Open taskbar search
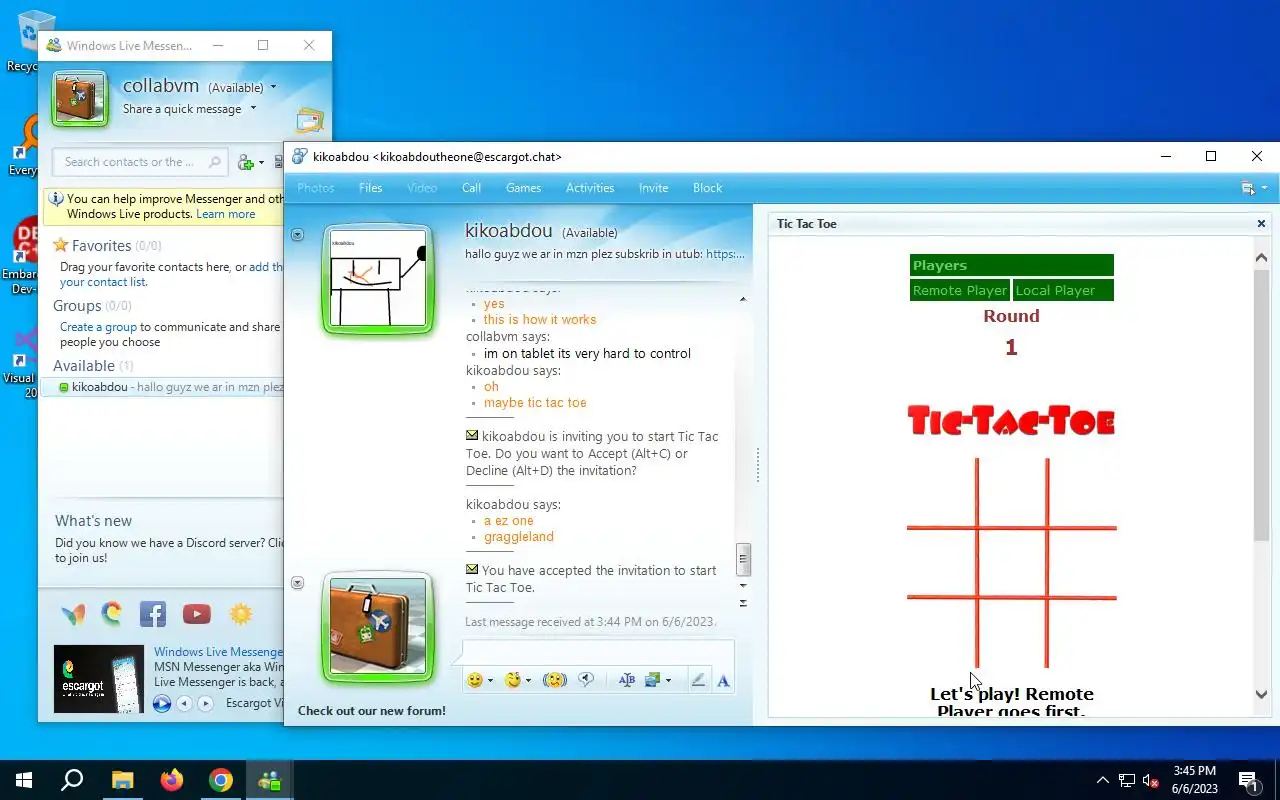The height and width of the screenshot is (800, 1280). coord(72,780)
